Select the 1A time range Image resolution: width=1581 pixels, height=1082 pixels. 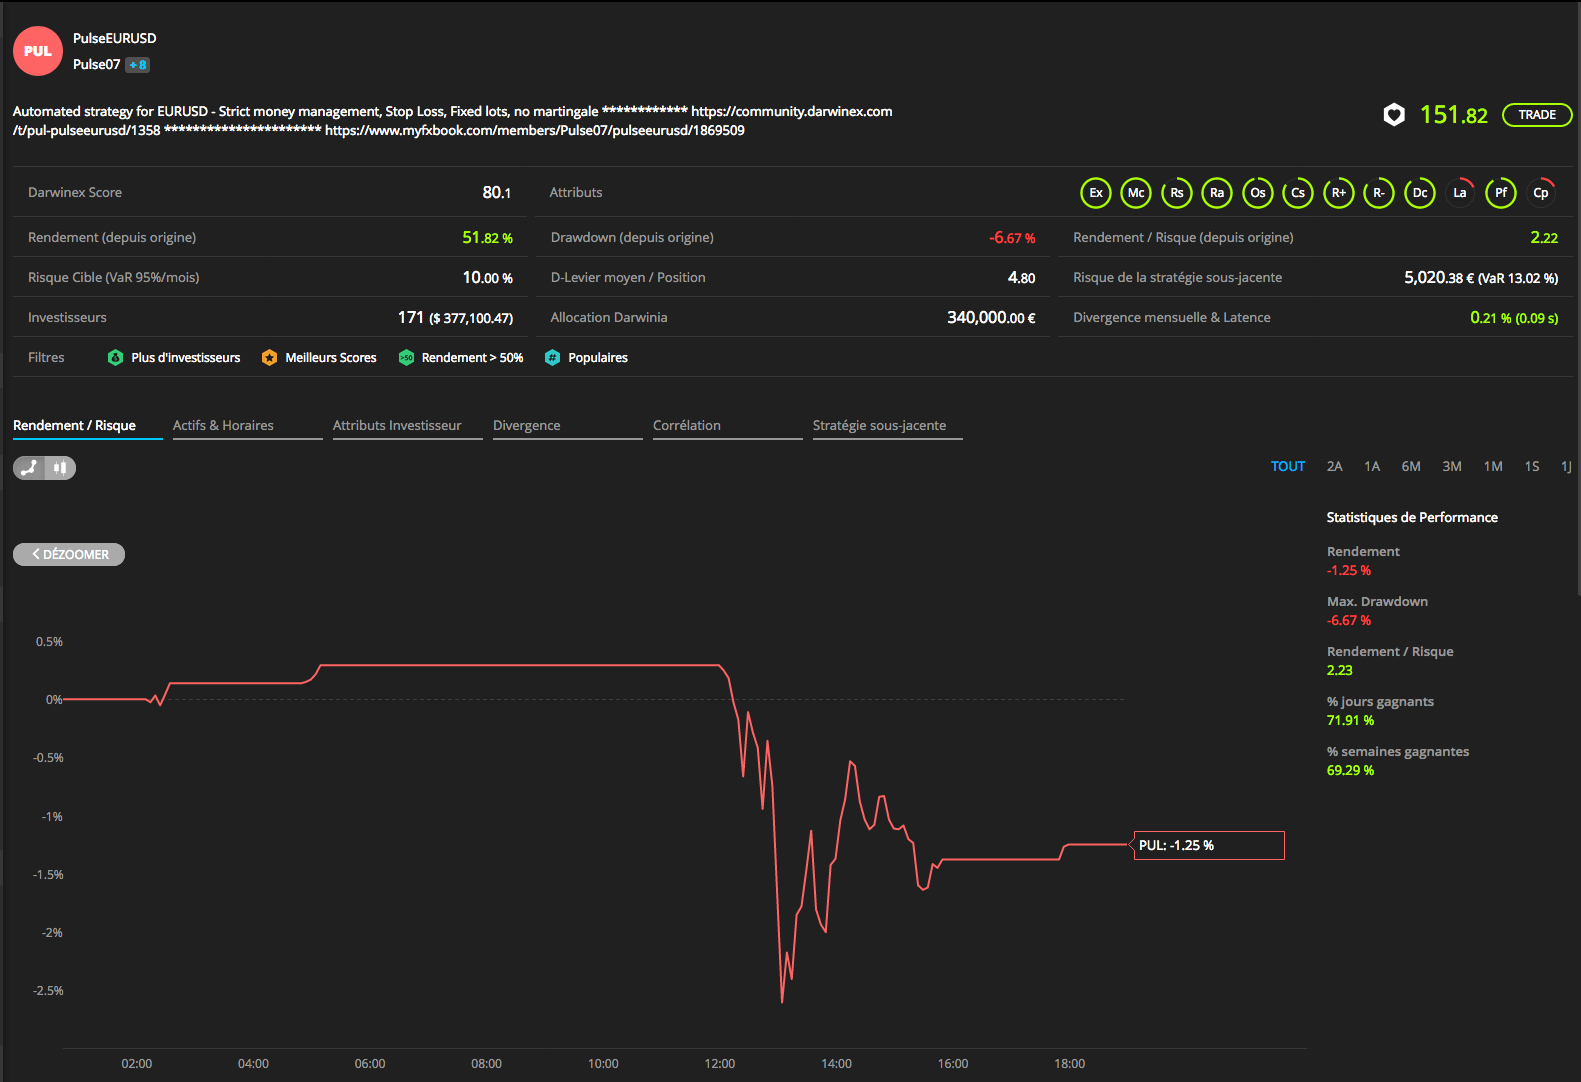point(1372,466)
